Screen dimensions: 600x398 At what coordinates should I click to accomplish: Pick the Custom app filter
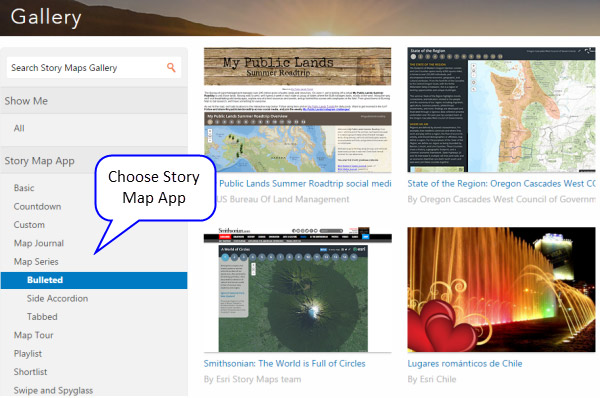coord(29,225)
